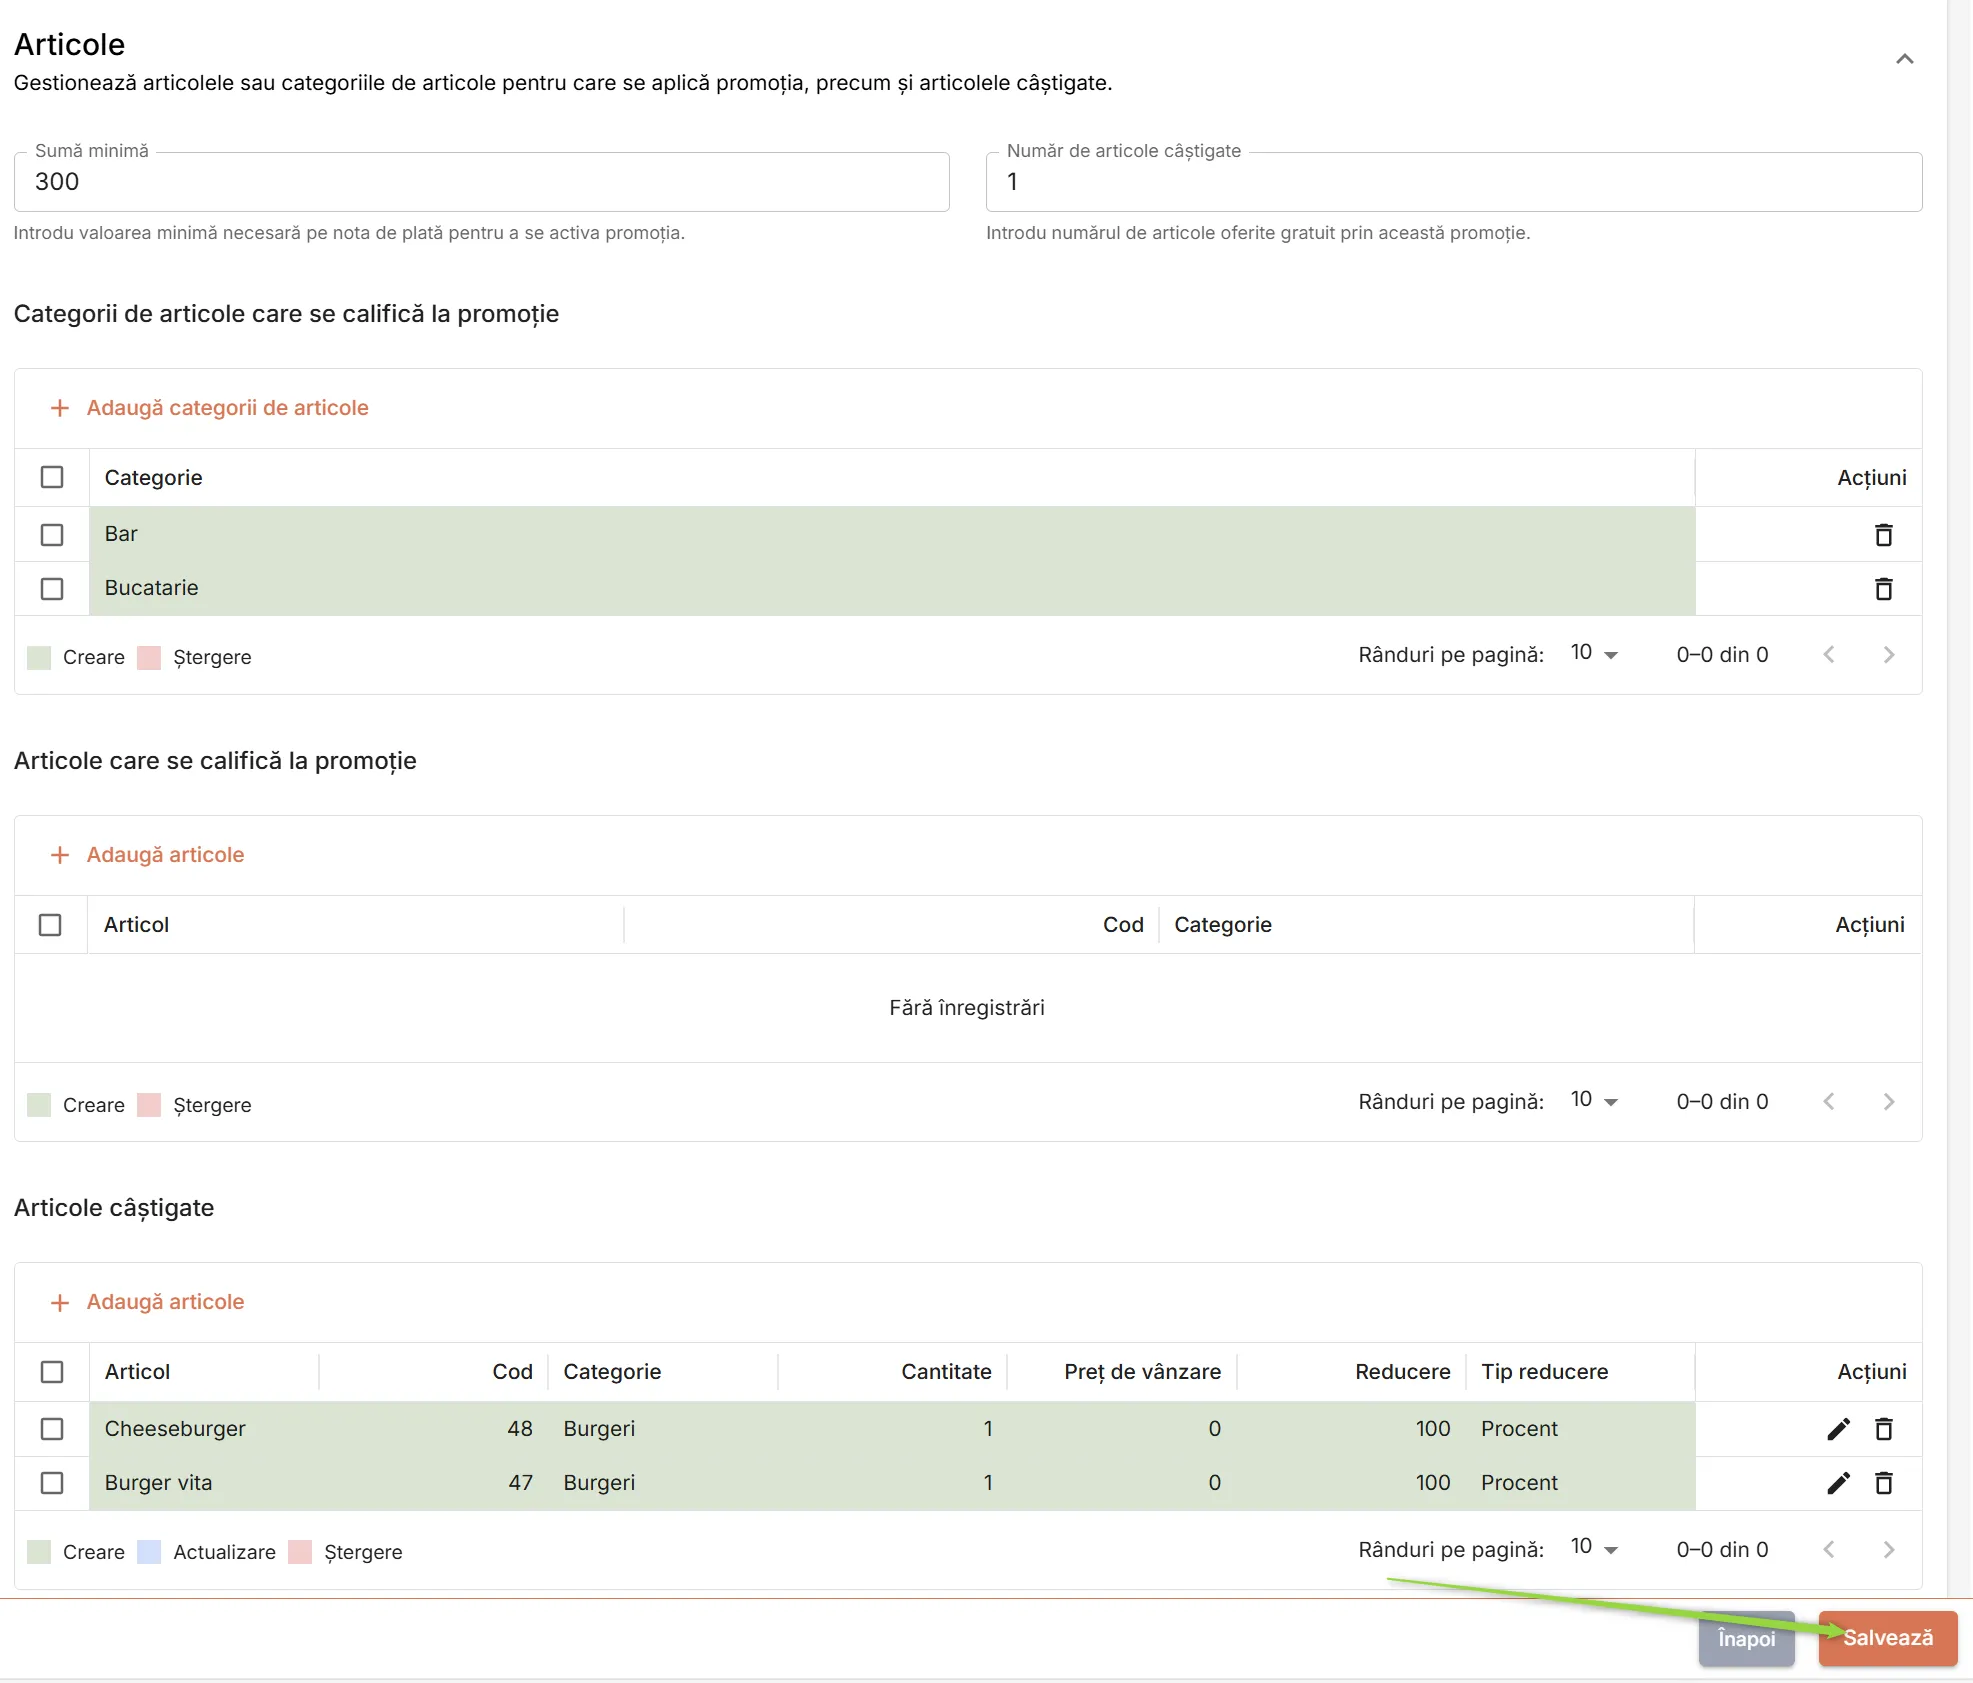Click the Înapoi button

pos(1746,1638)
